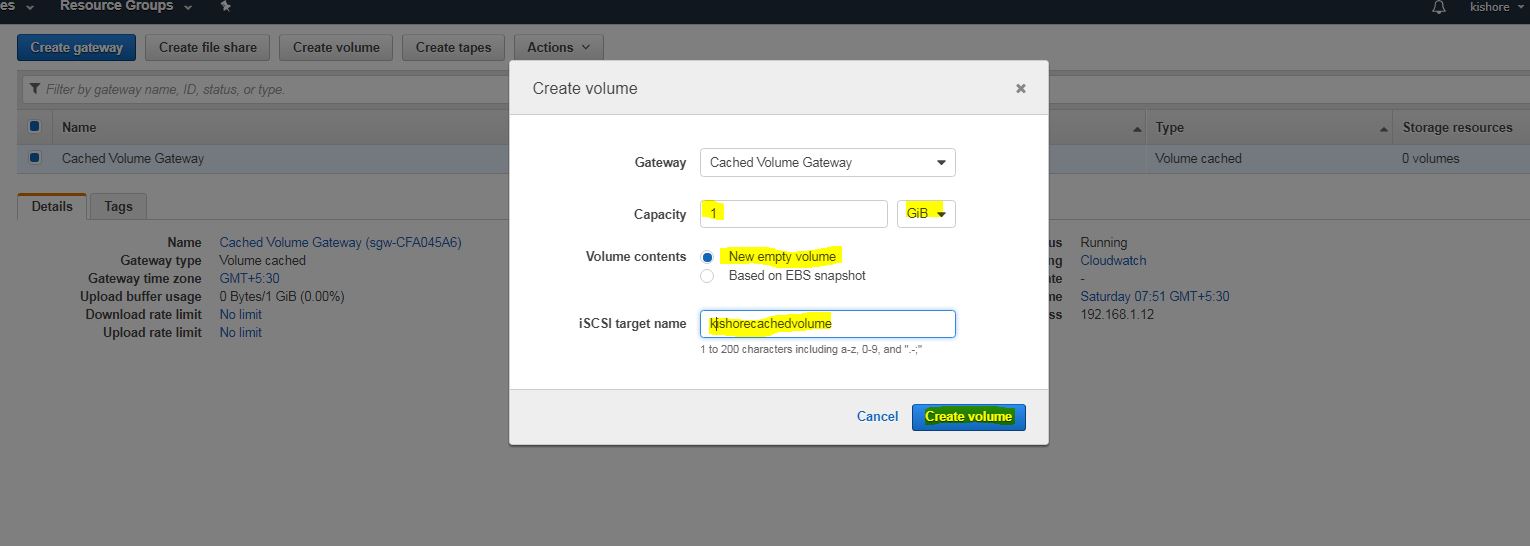Click the iSCSI target name field
The image size is (1530, 546).
pos(827,324)
